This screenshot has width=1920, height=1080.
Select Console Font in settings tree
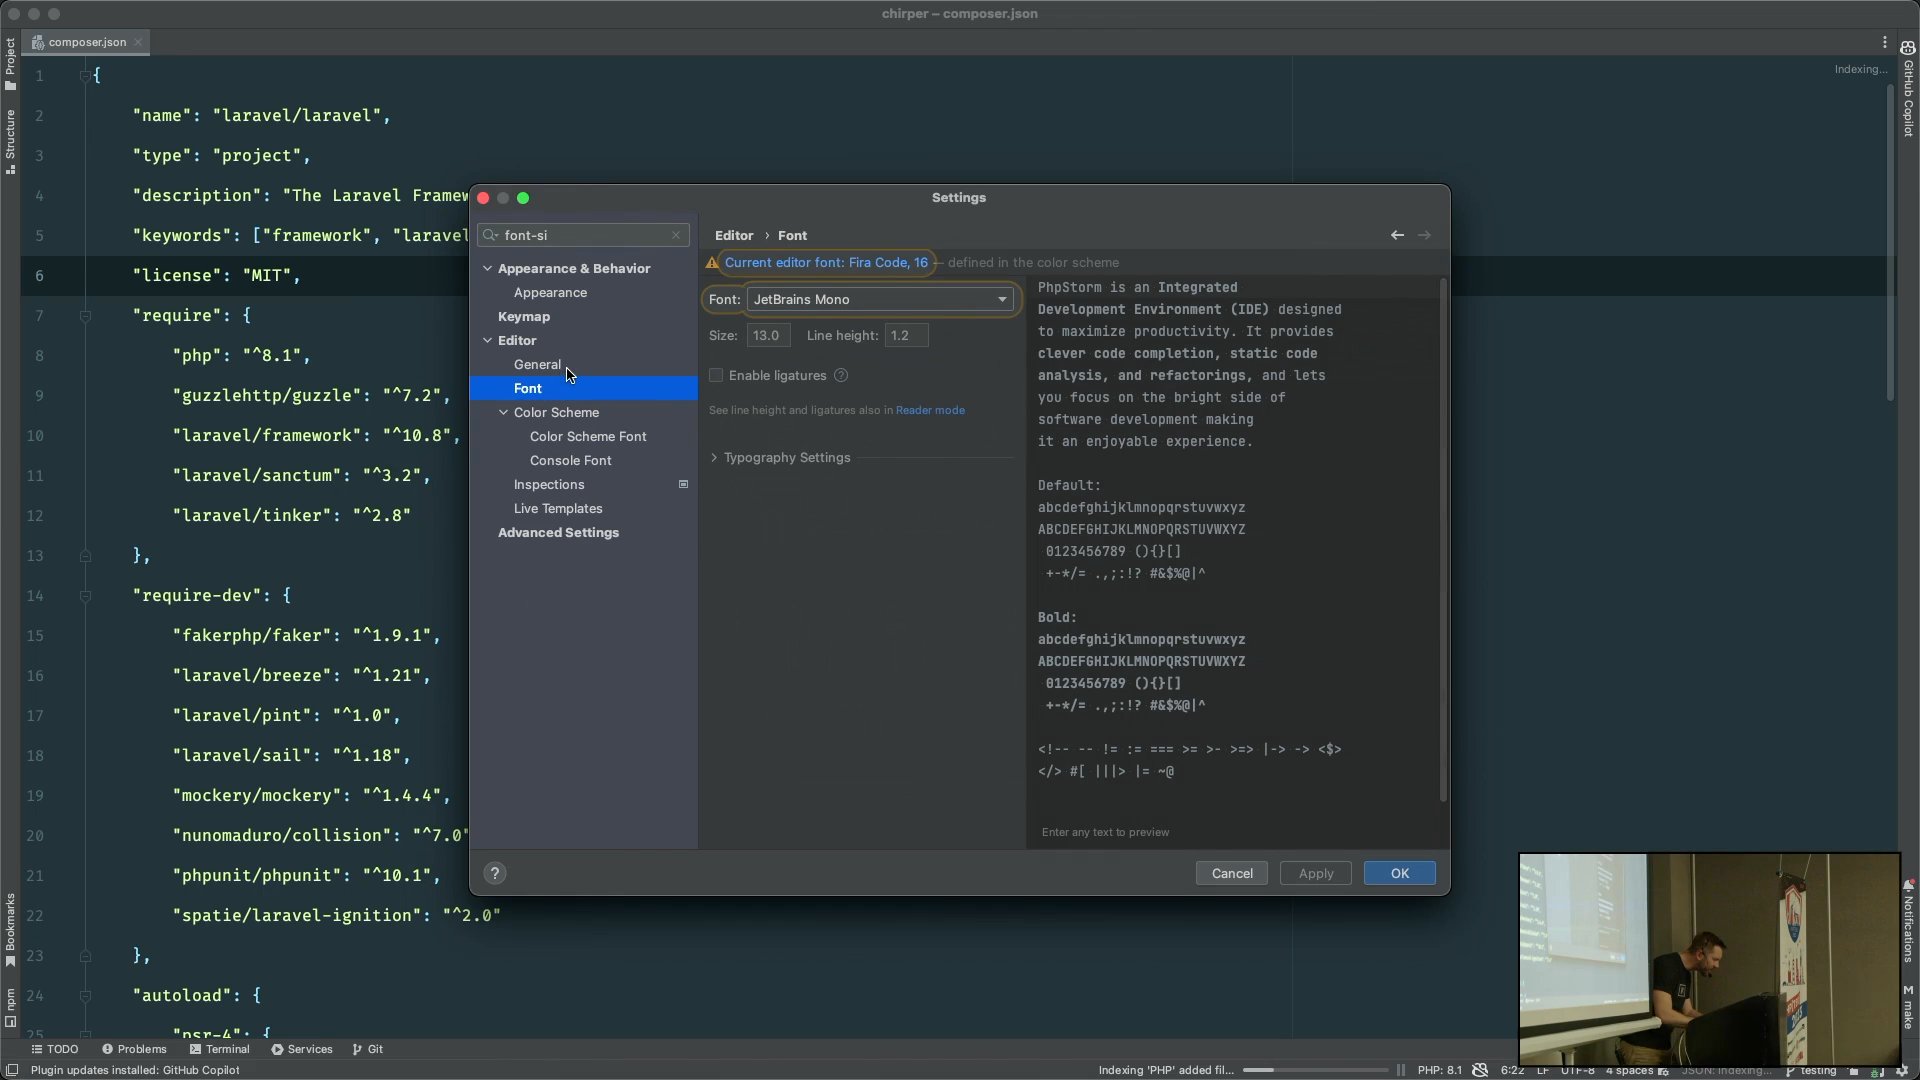click(x=570, y=460)
